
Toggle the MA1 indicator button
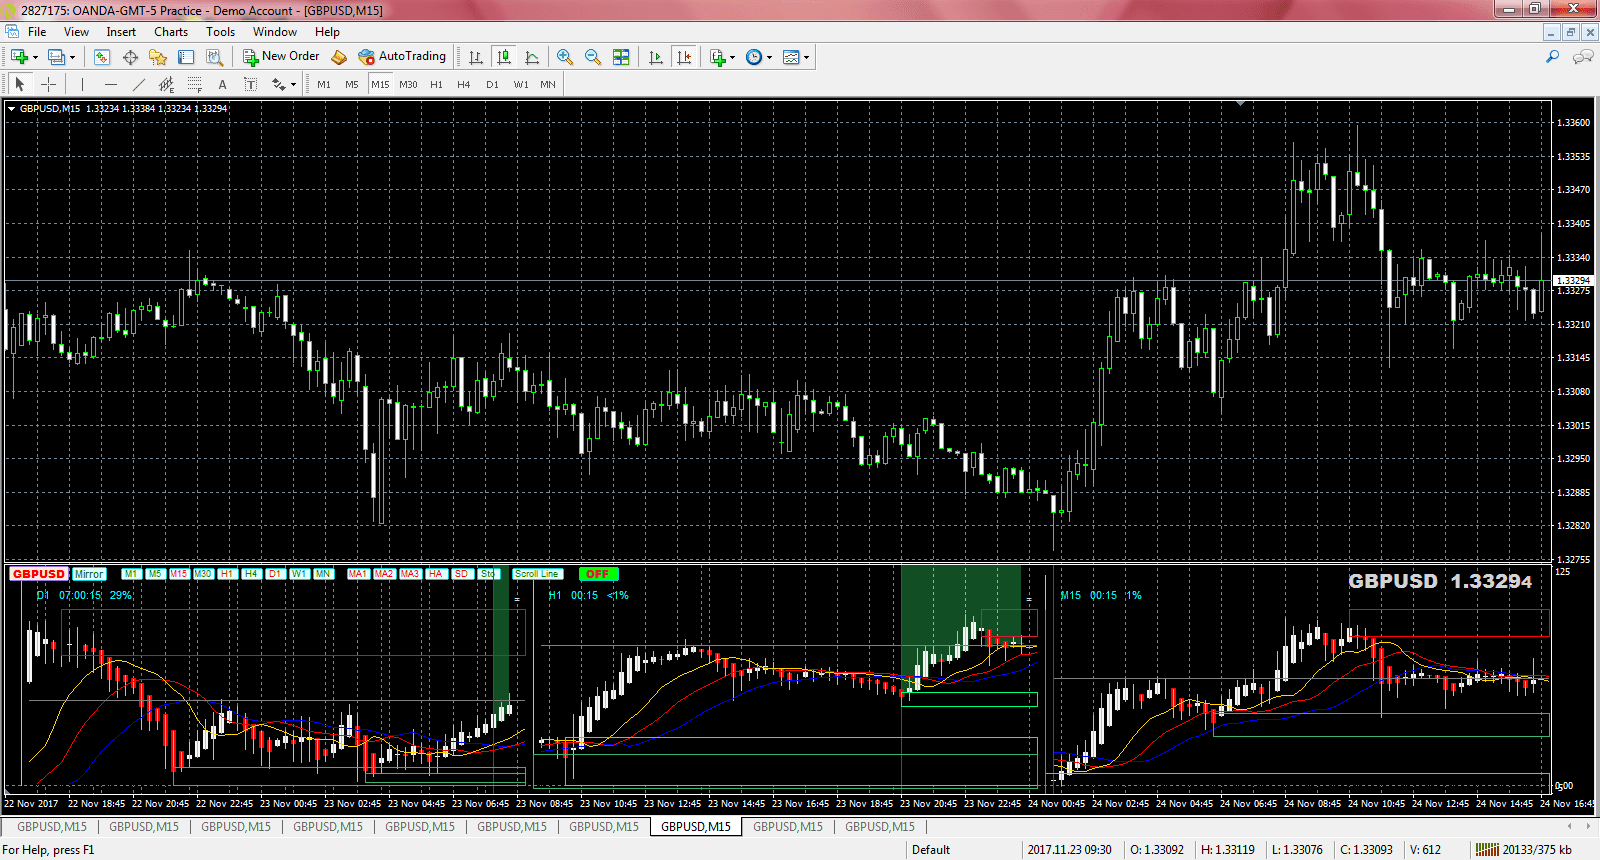(358, 574)
